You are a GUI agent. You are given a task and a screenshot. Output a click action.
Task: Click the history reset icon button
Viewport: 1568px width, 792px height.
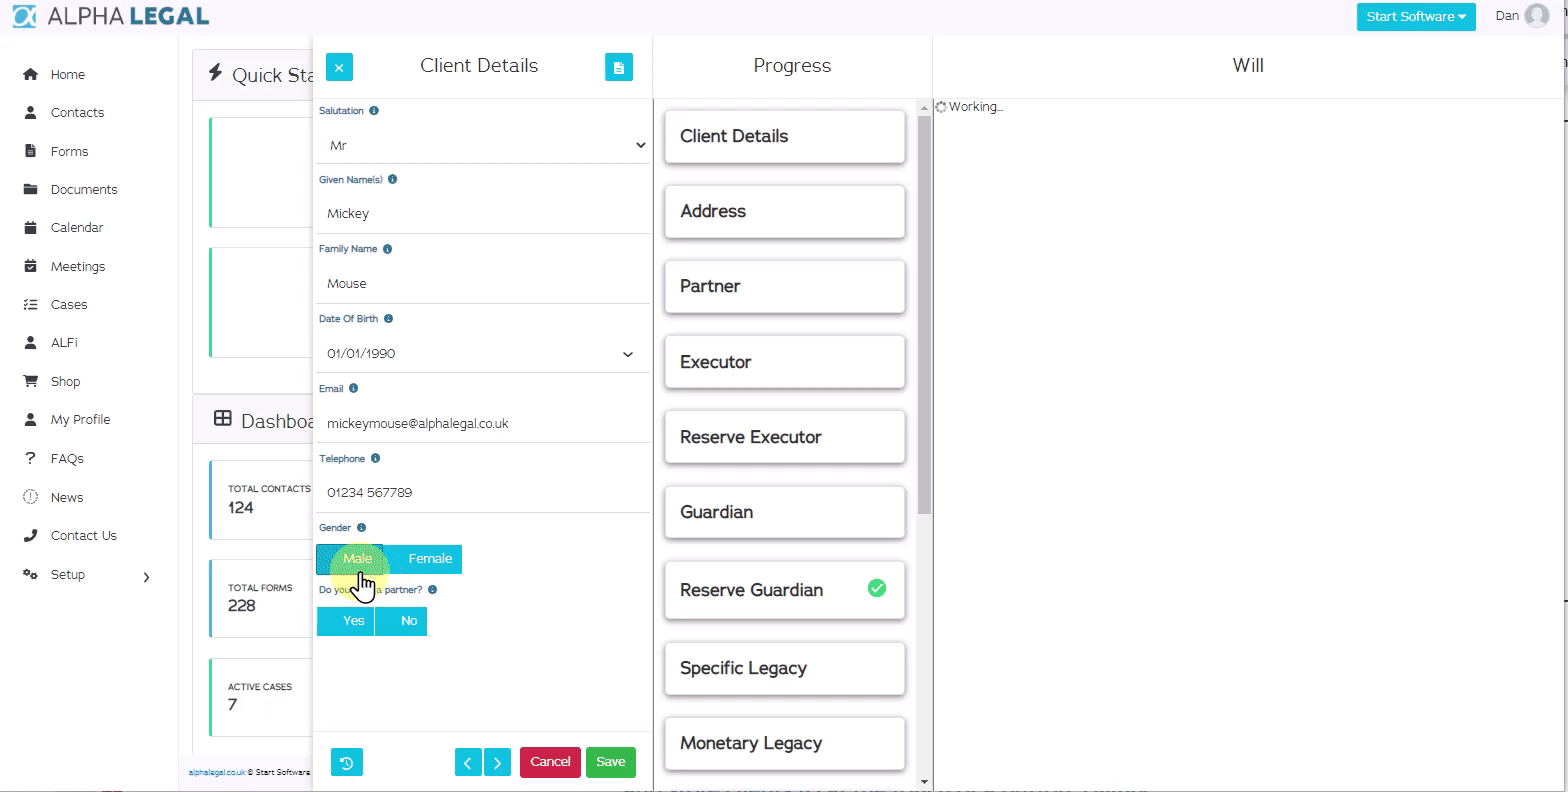(346, 762)
